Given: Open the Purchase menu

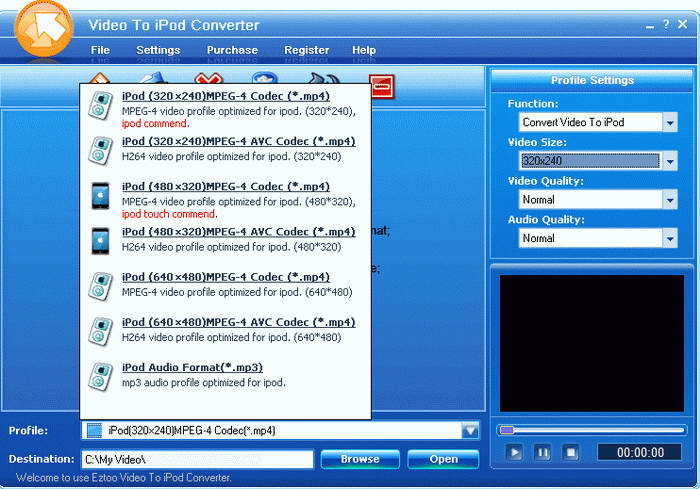Looking at the screenshot, I should (x=232, y=50).
